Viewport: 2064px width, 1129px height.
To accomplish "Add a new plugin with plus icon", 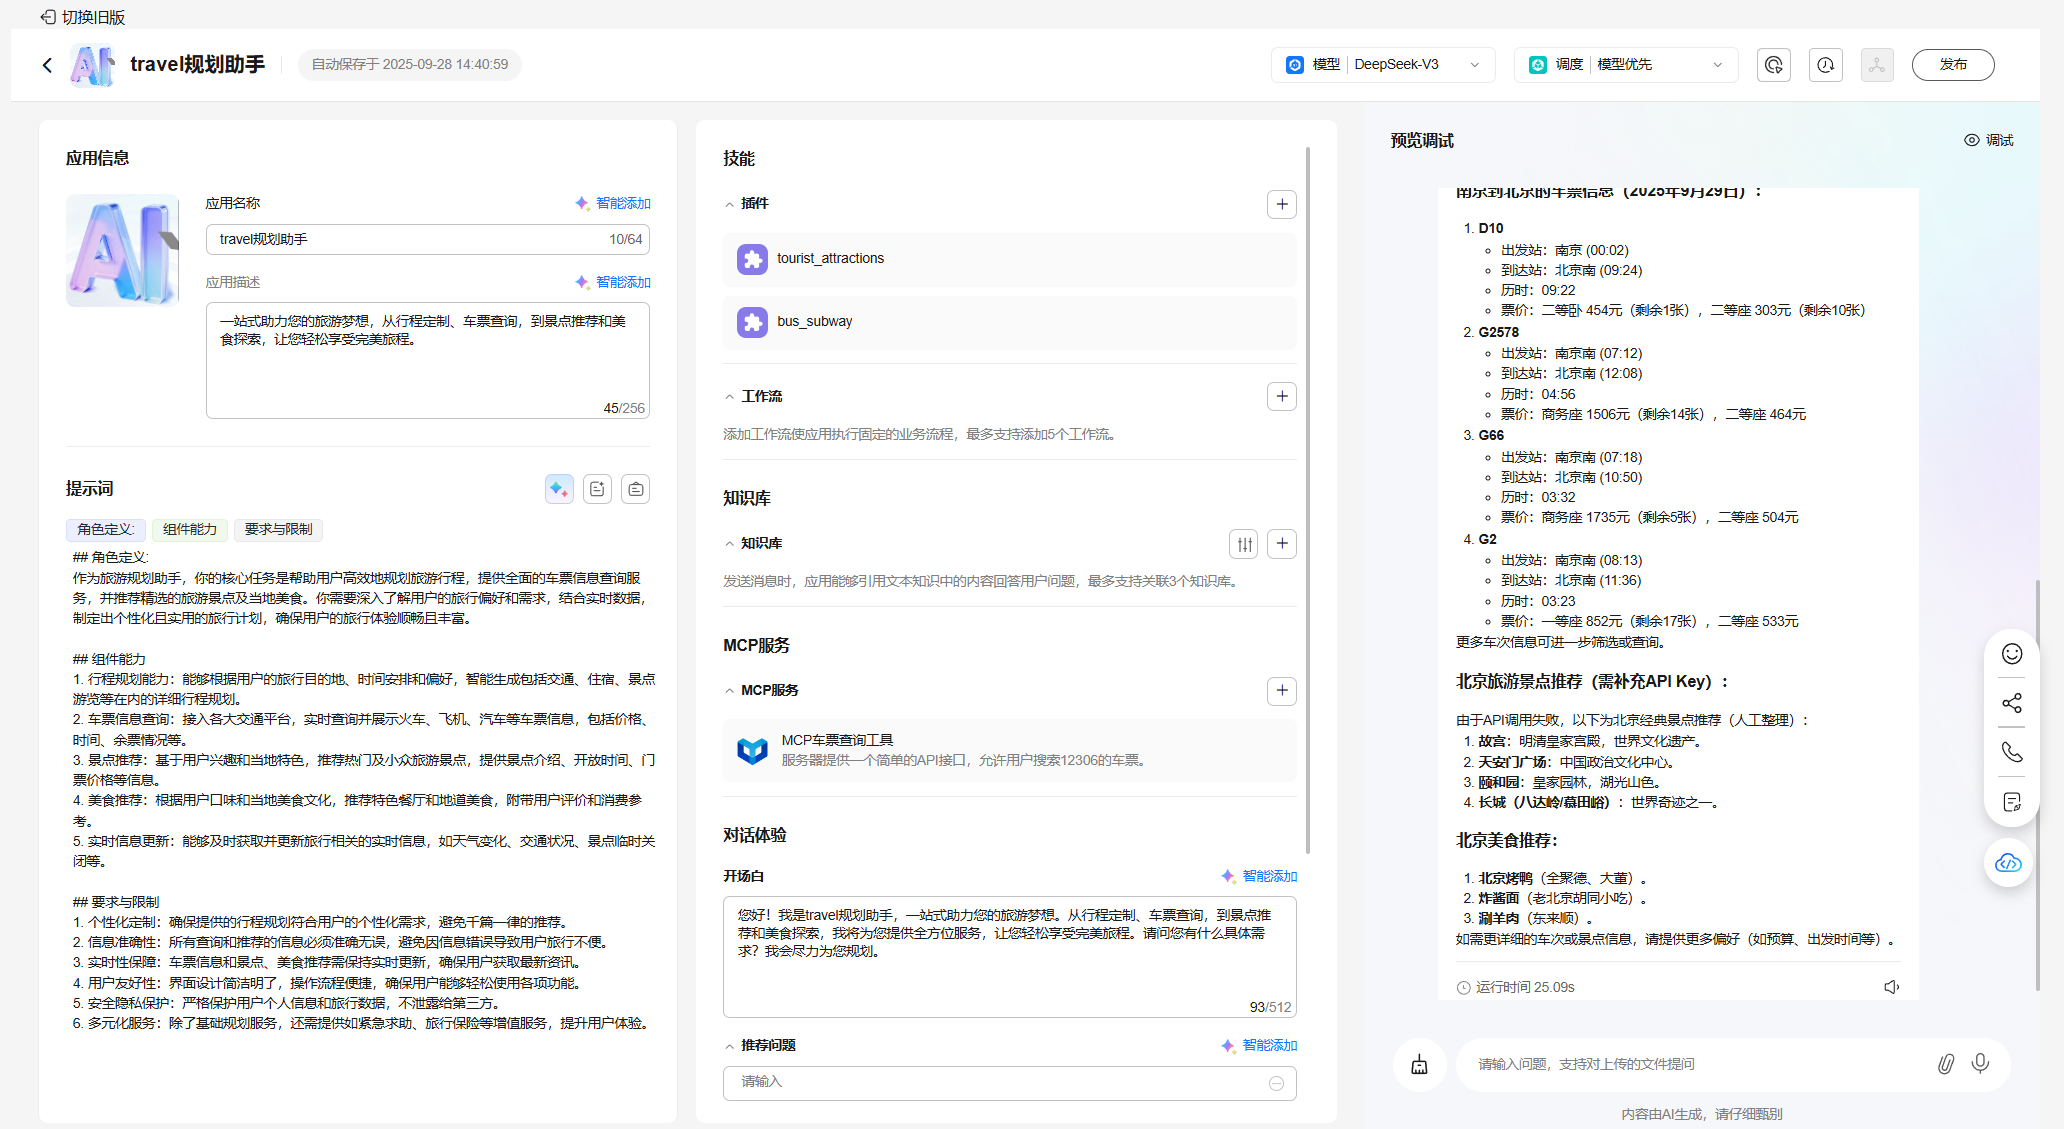I will pyautogui.click(x=1281, y=204).
